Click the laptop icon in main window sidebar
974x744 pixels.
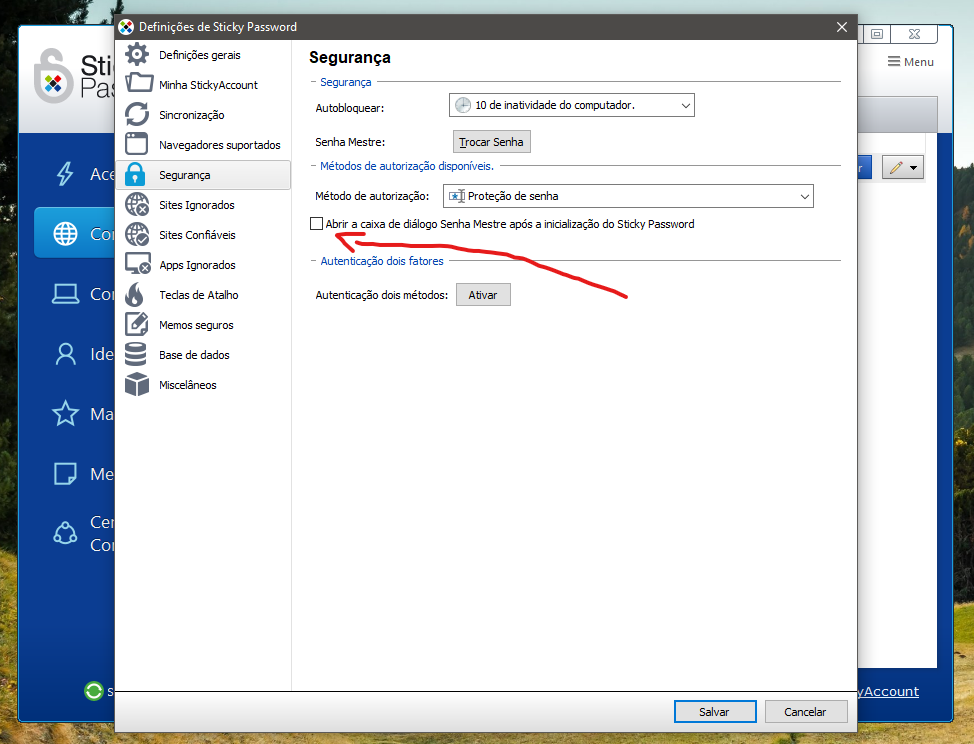tap(65, 294)
